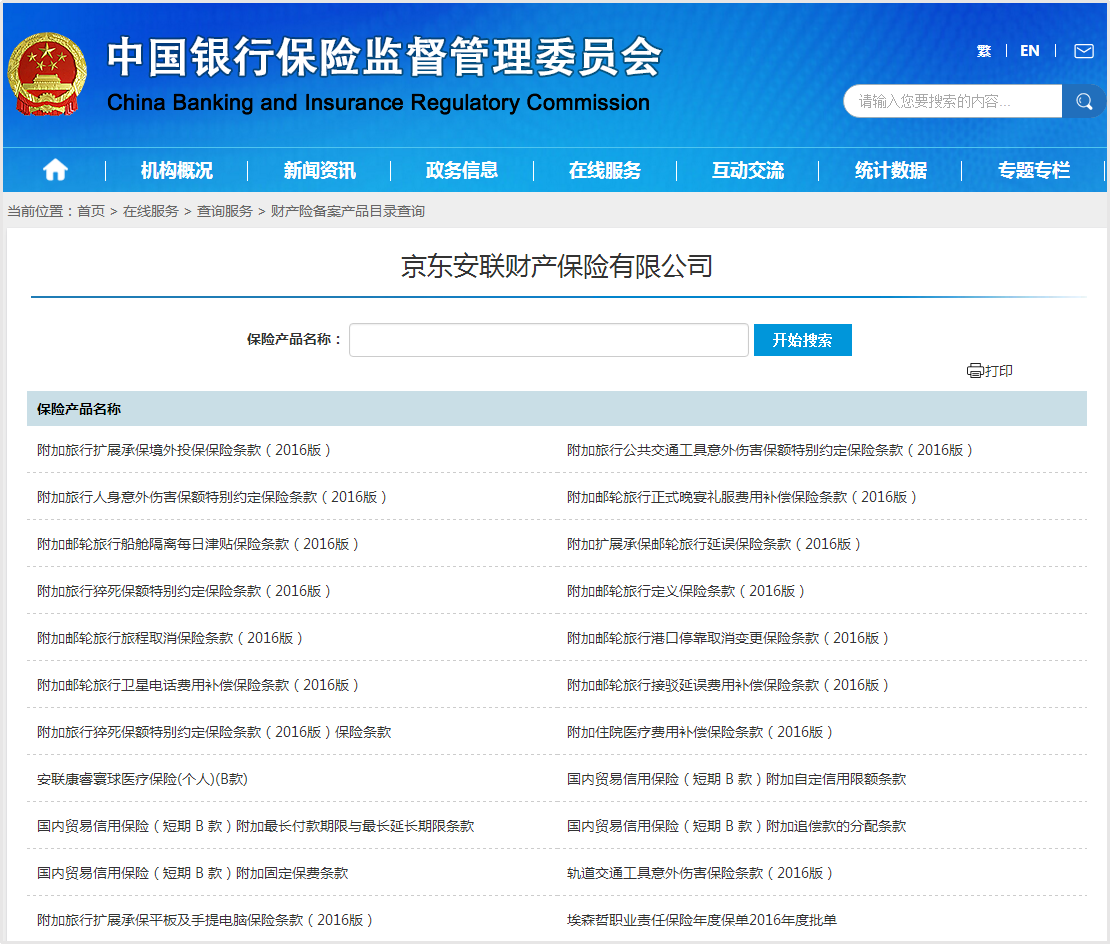The image size is (1111, 945).
Task: Open the 专题专栏 menu
Action: pyautogui.click(x=1034, y=170)
